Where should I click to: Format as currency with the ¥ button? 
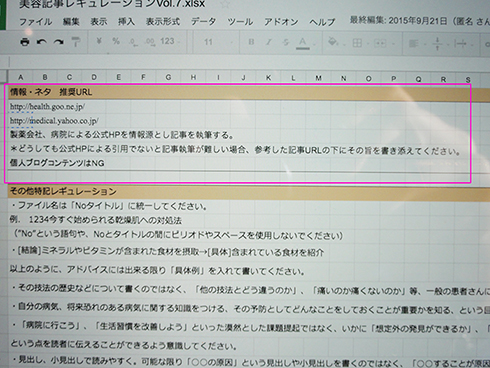[x=99, y=41]
